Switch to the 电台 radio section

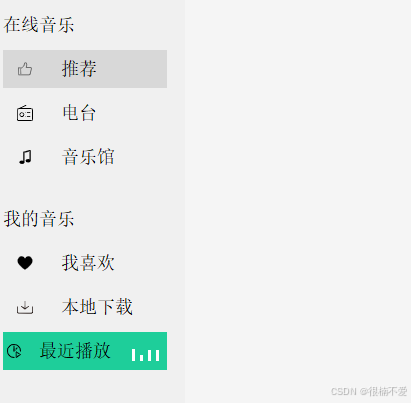pos(85,113)
